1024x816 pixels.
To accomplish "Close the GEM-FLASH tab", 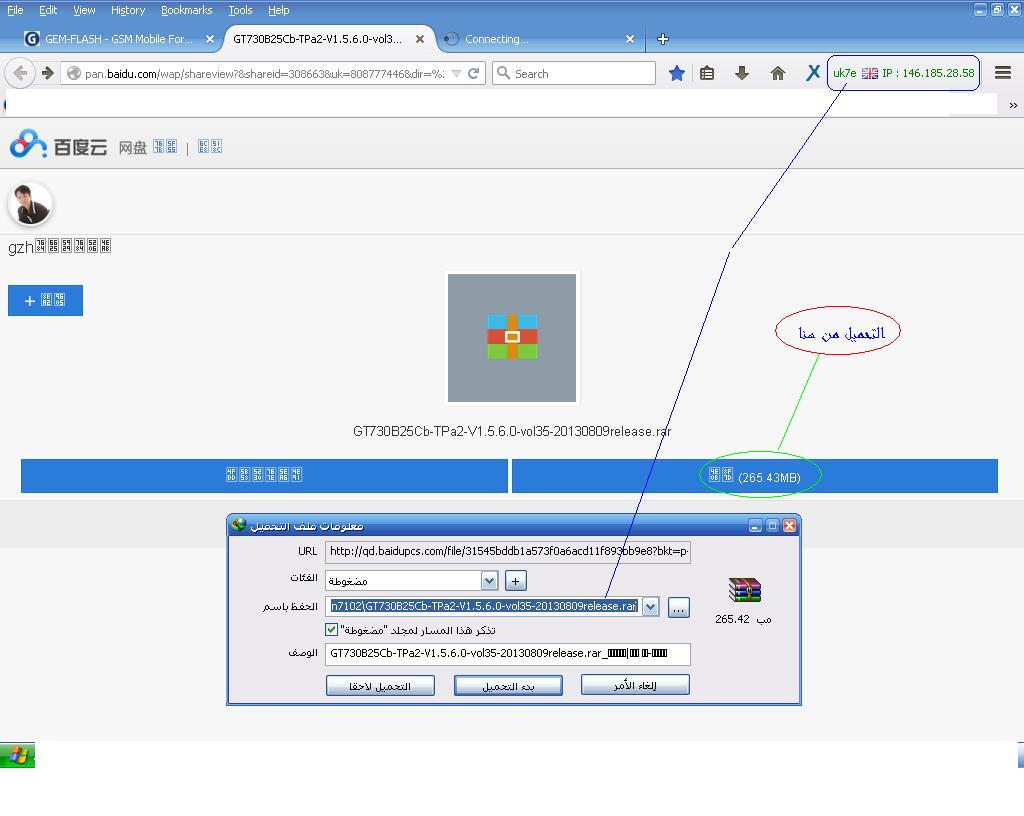I will coord(210,39).
